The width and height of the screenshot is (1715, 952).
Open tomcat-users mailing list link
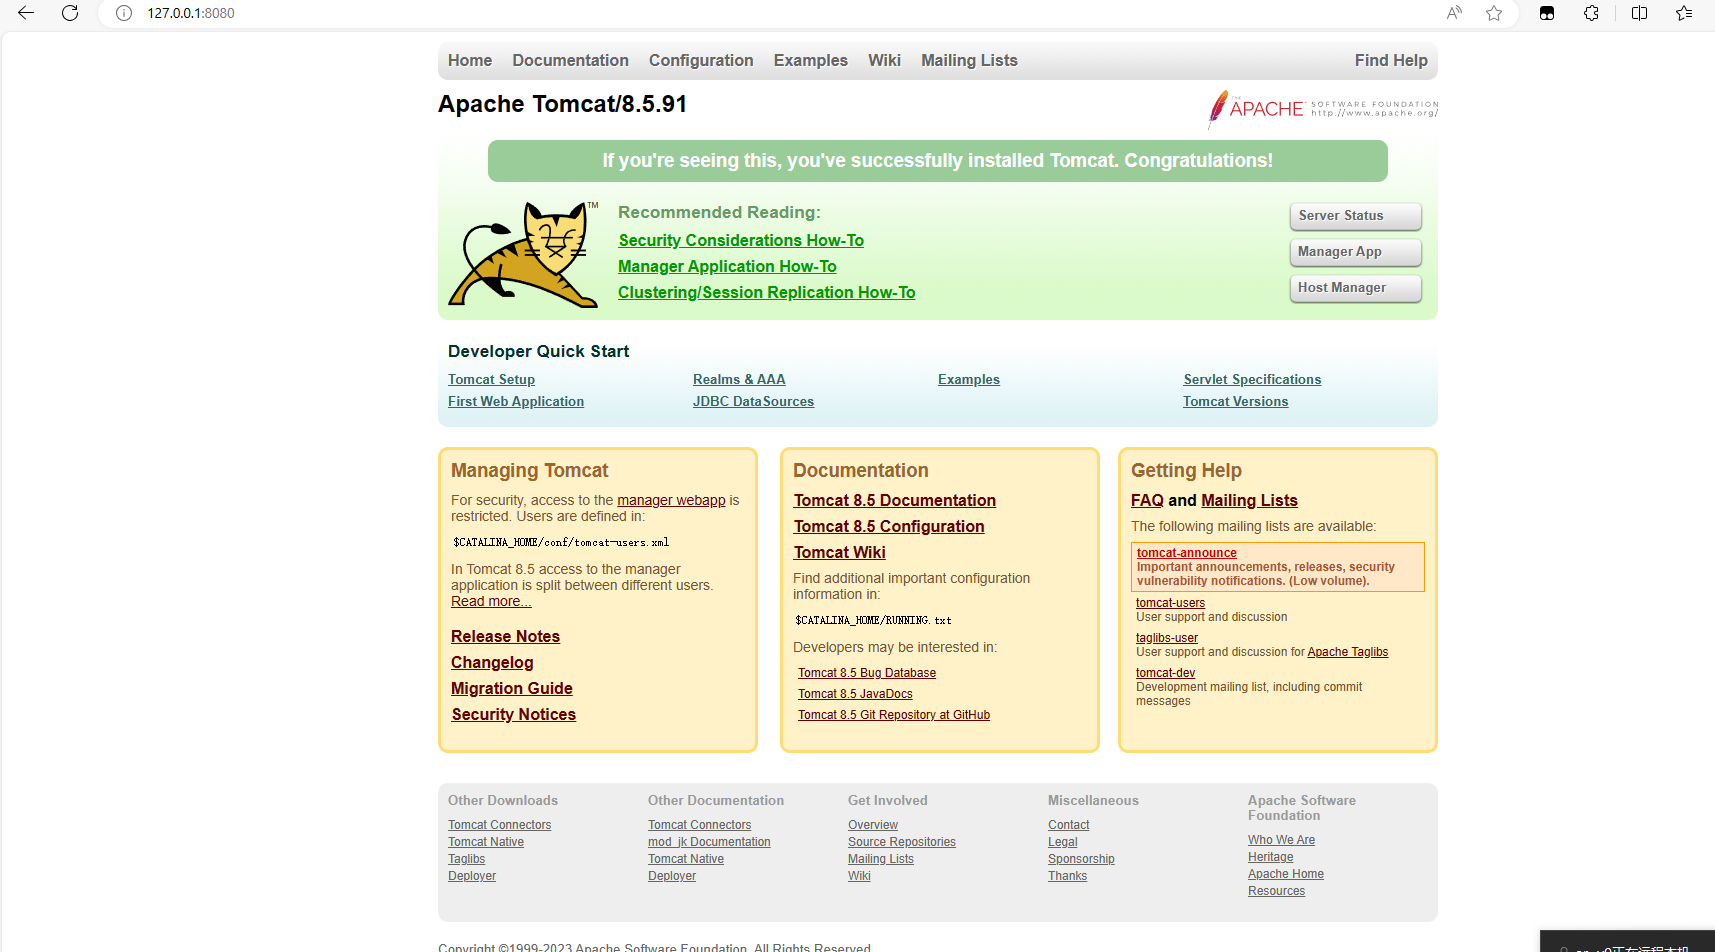(1170, 603)
